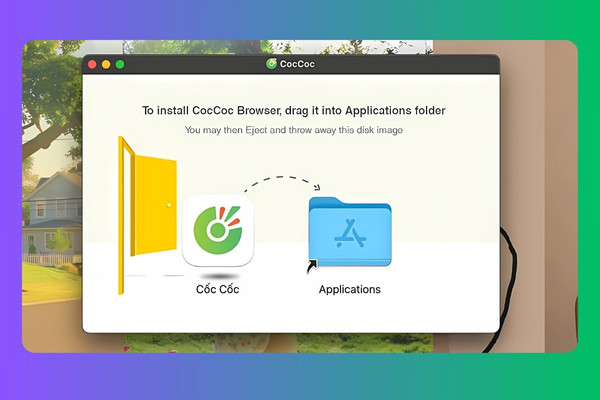Click the Applications folder label

point(350,289)
